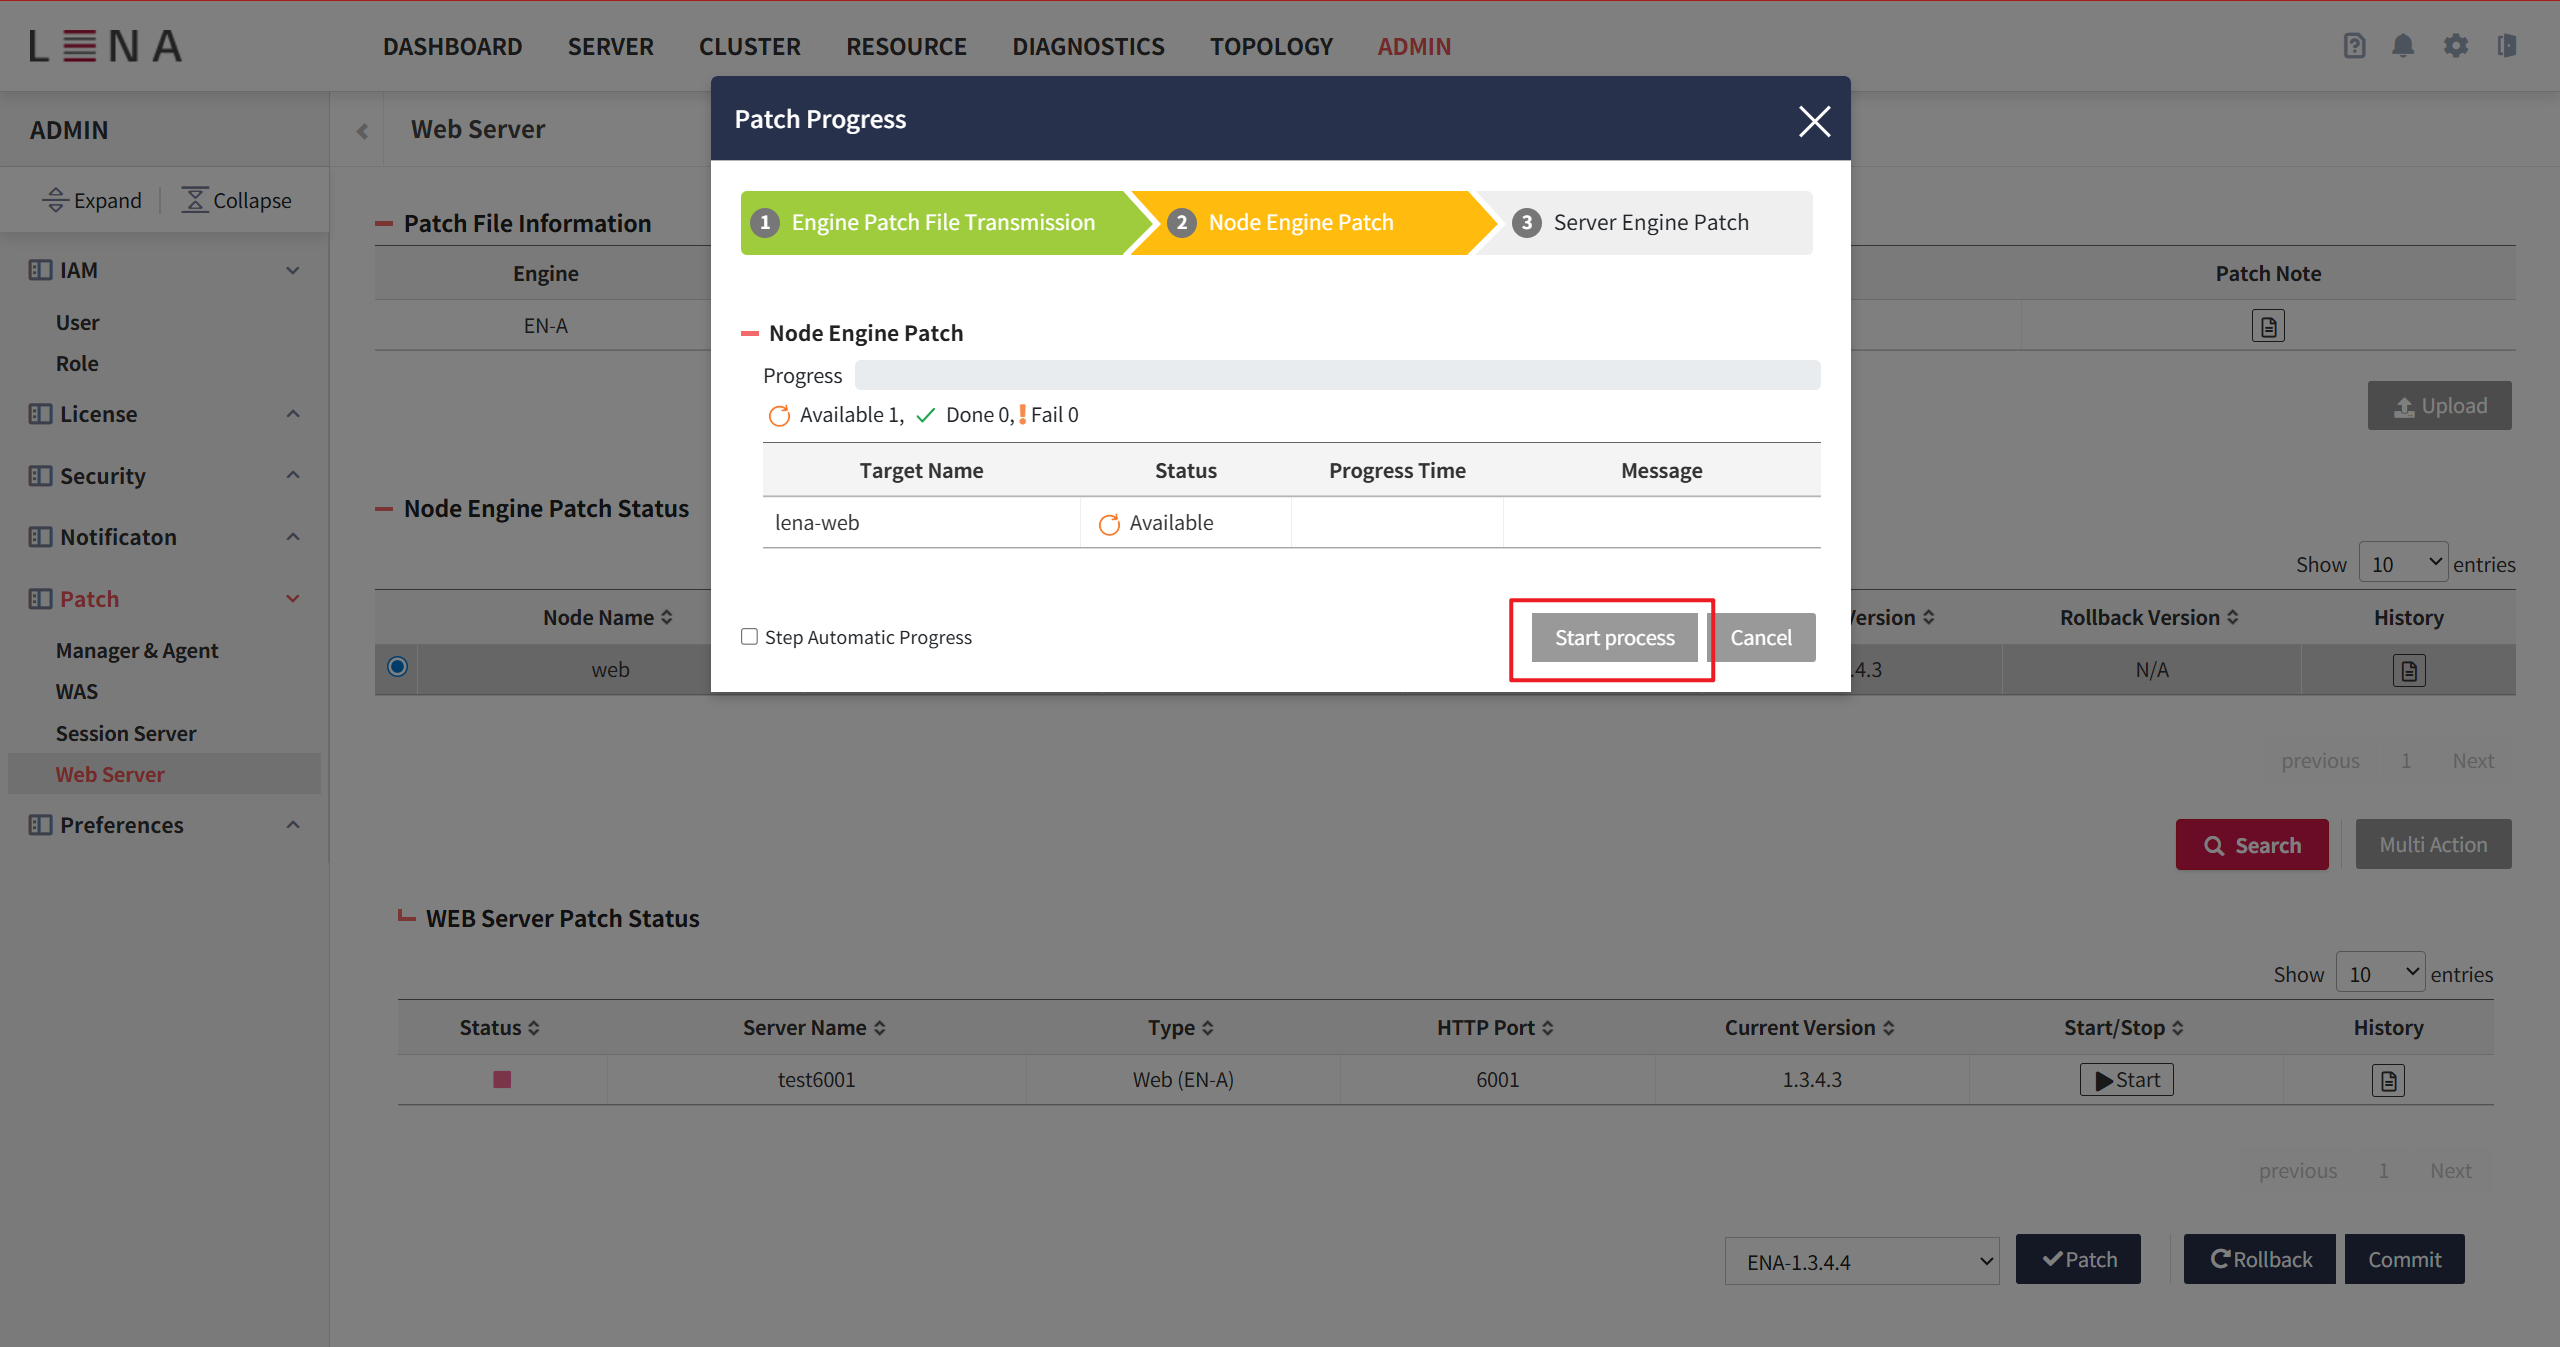2560x1347 pixels.
Task: Click the Patch panel icon in sidebar
Action: [40, 599]
